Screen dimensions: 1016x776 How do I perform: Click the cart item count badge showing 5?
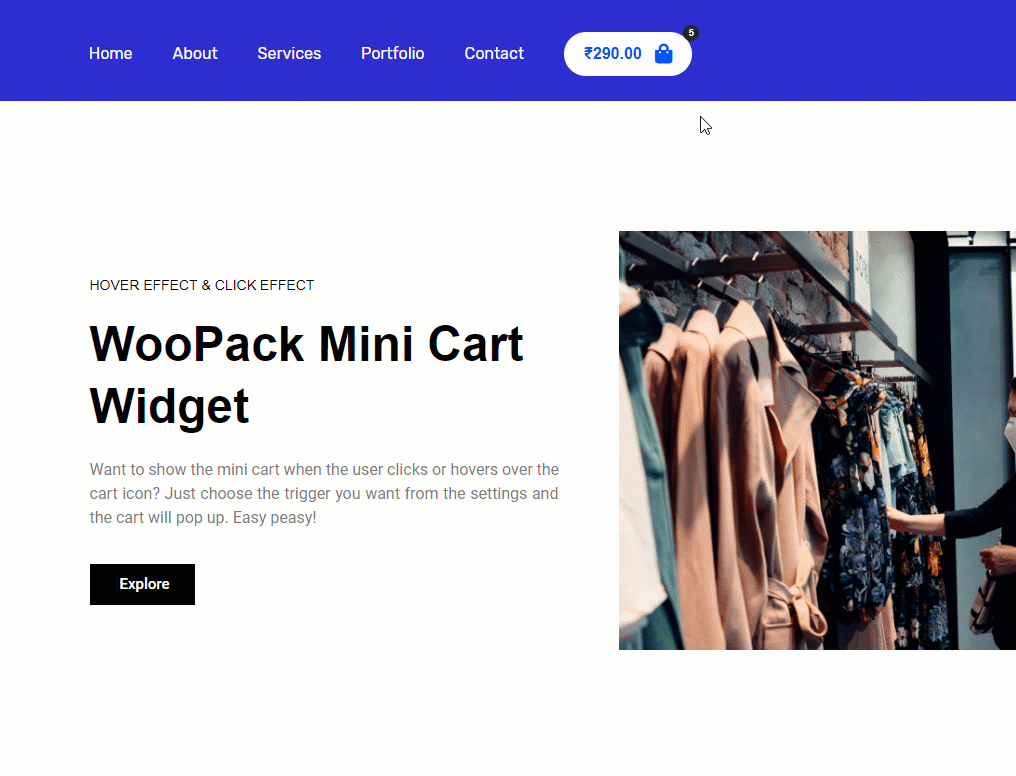(x=691, y=33)
